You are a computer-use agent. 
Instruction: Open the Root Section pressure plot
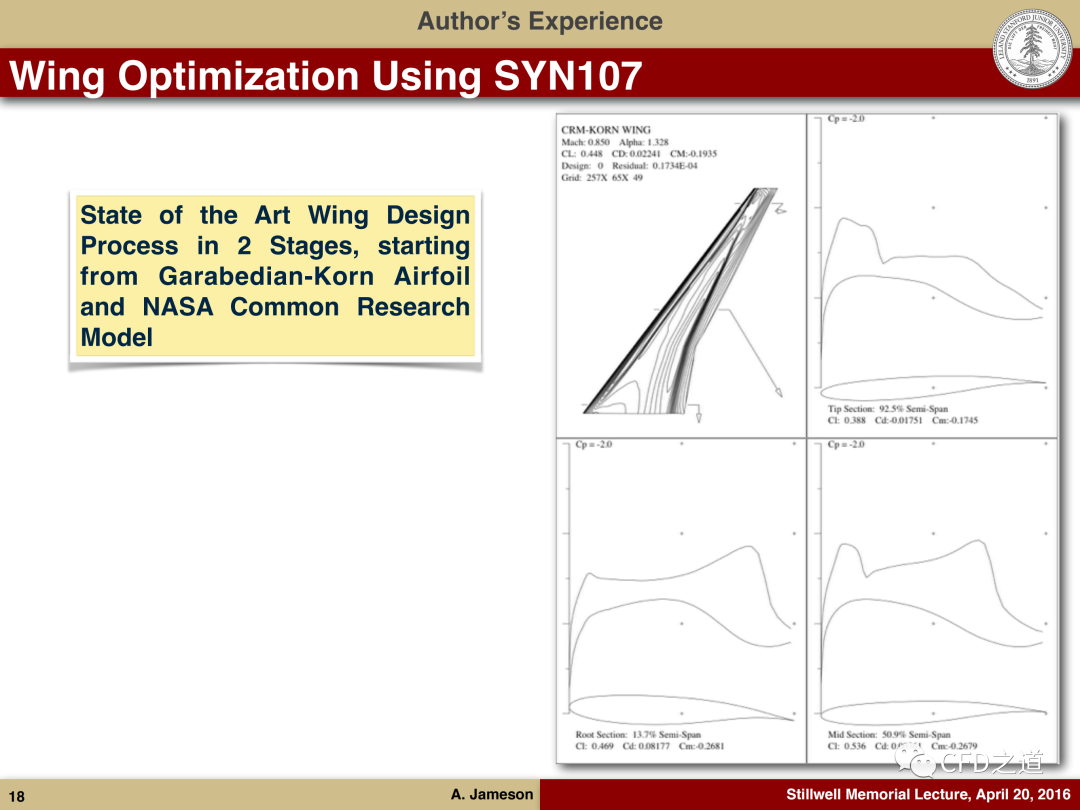pos(680,600)
